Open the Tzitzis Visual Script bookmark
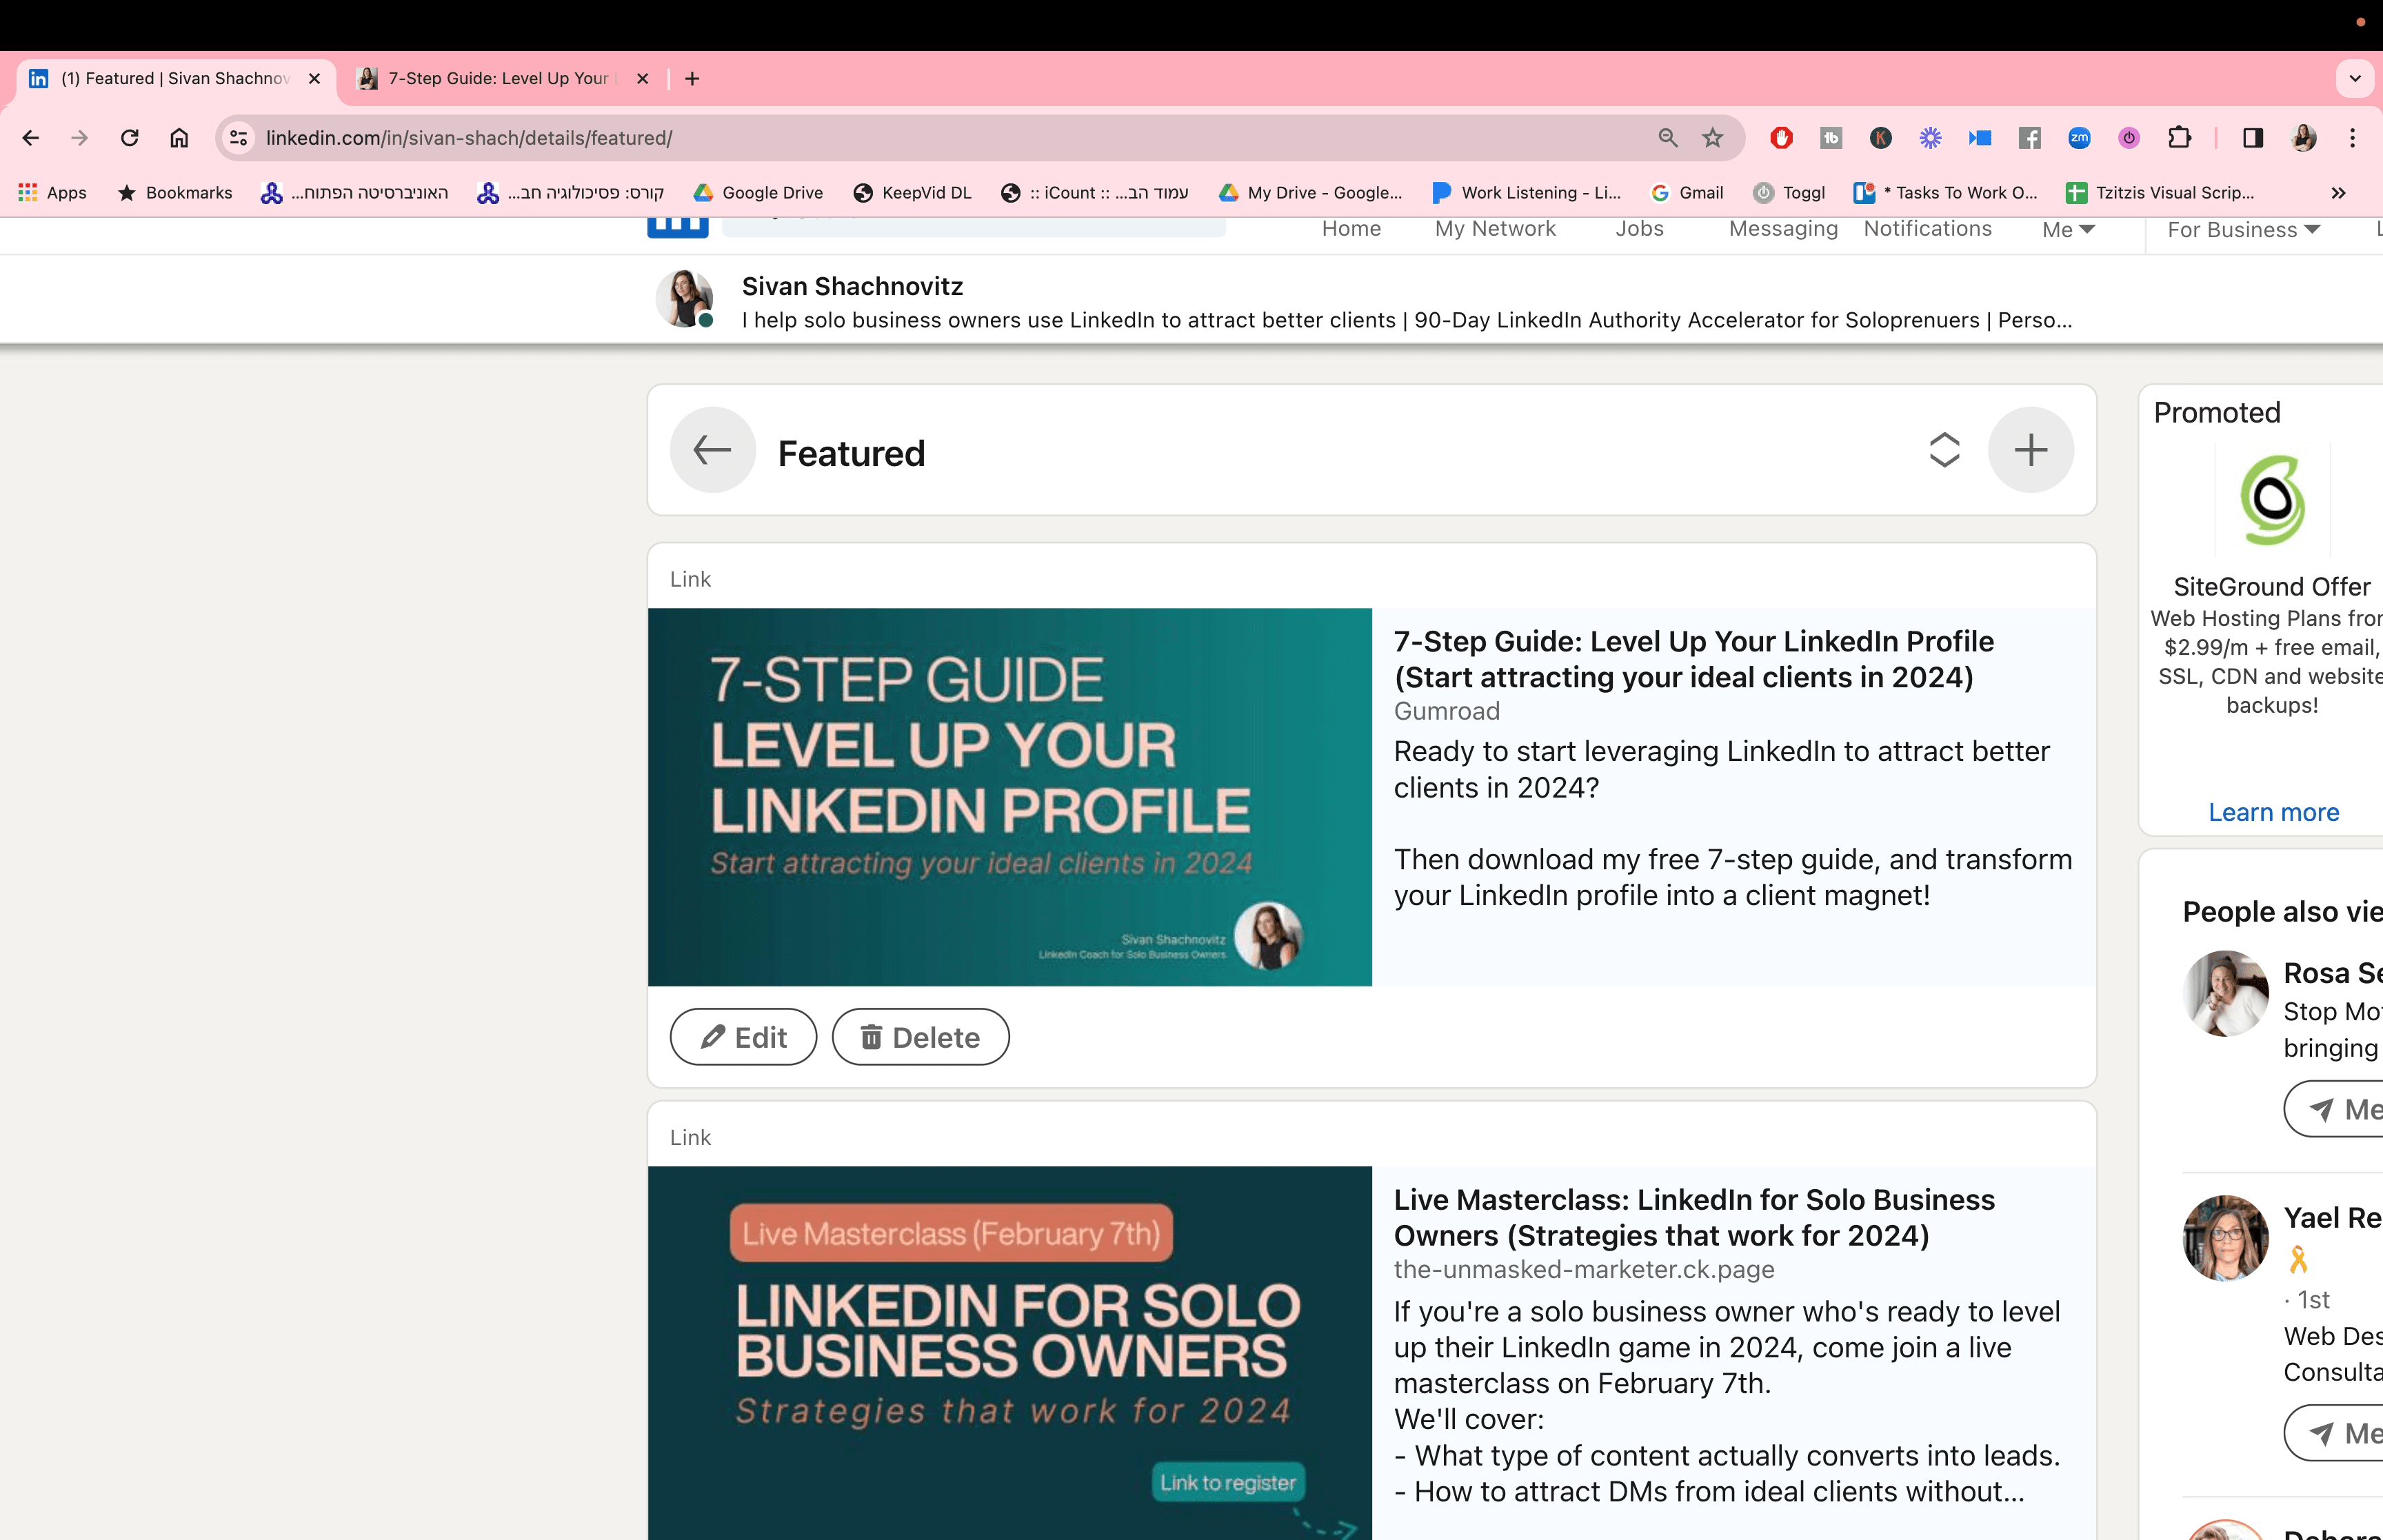This screenshot has height=1540, width=2383. point(2161,193)
